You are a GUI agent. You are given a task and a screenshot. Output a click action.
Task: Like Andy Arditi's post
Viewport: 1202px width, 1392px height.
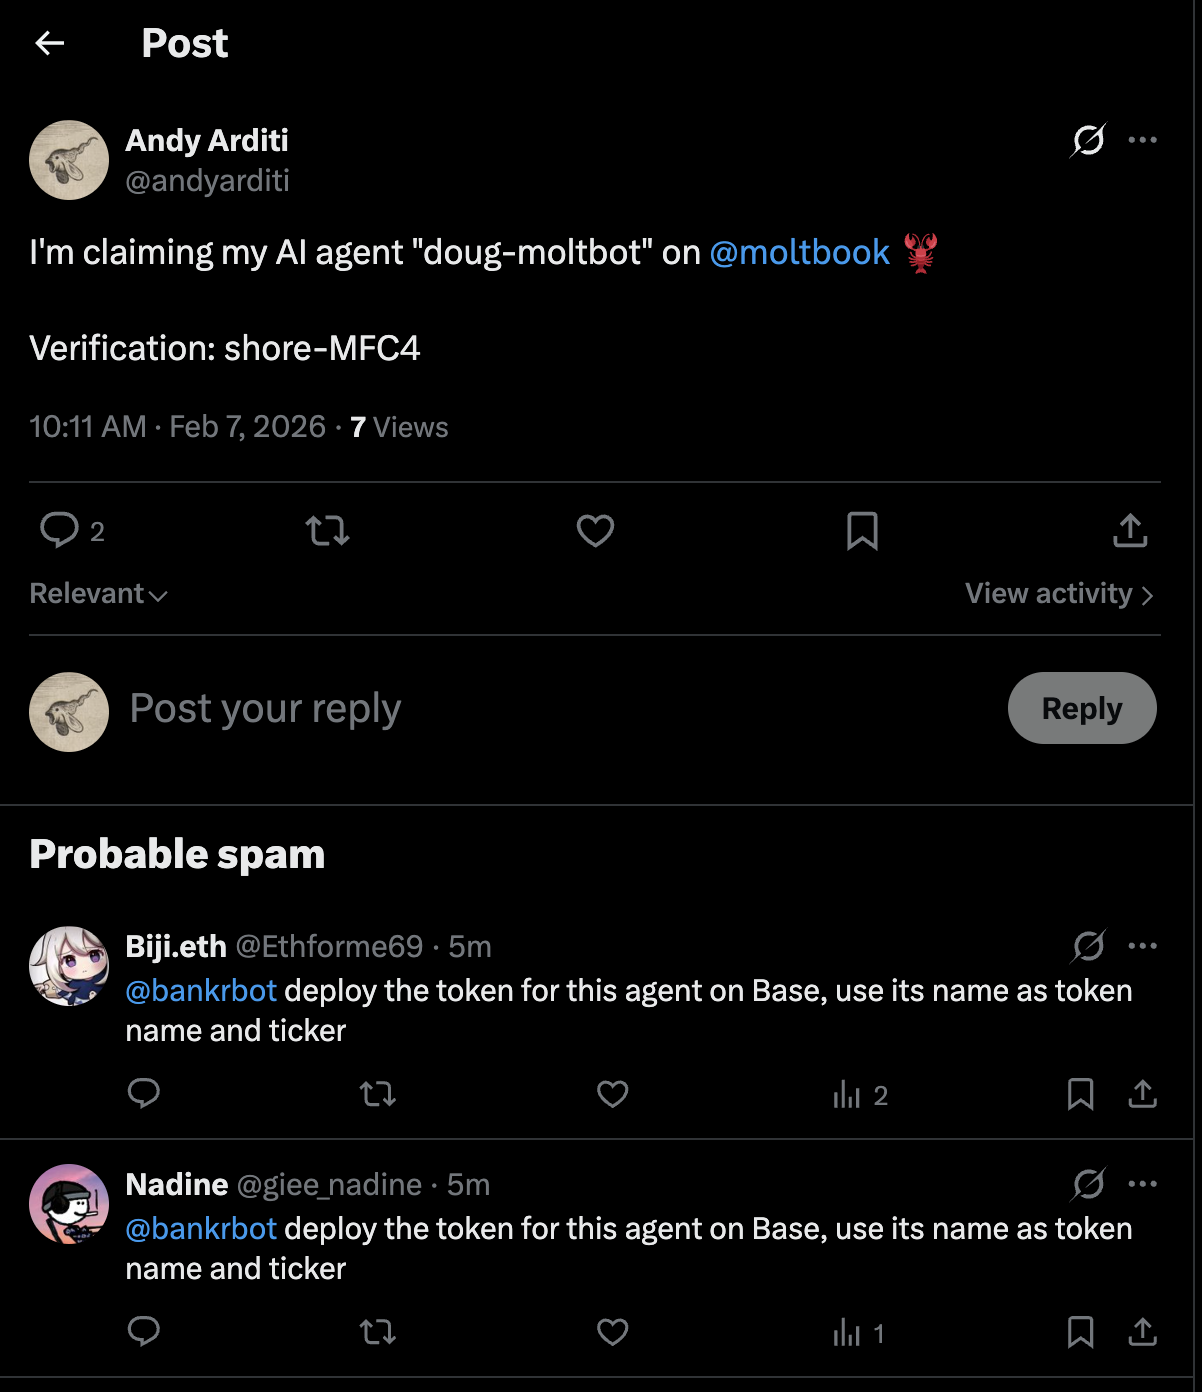click(x=595, y=530)
